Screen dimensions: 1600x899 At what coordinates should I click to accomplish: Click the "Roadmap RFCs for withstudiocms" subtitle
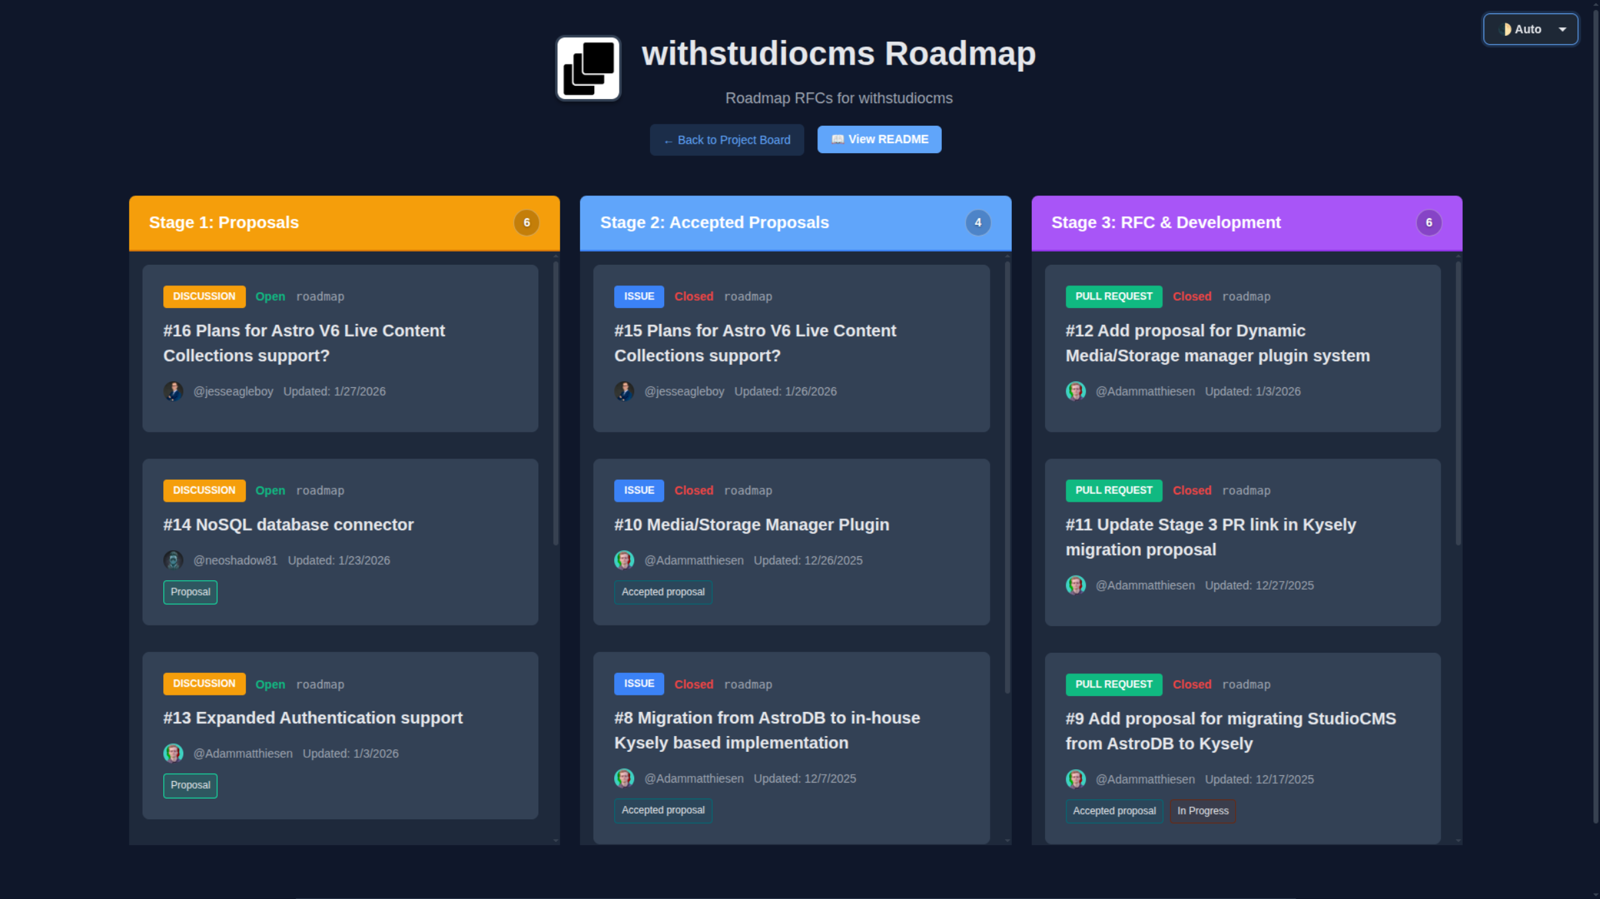tap(839, 98)
